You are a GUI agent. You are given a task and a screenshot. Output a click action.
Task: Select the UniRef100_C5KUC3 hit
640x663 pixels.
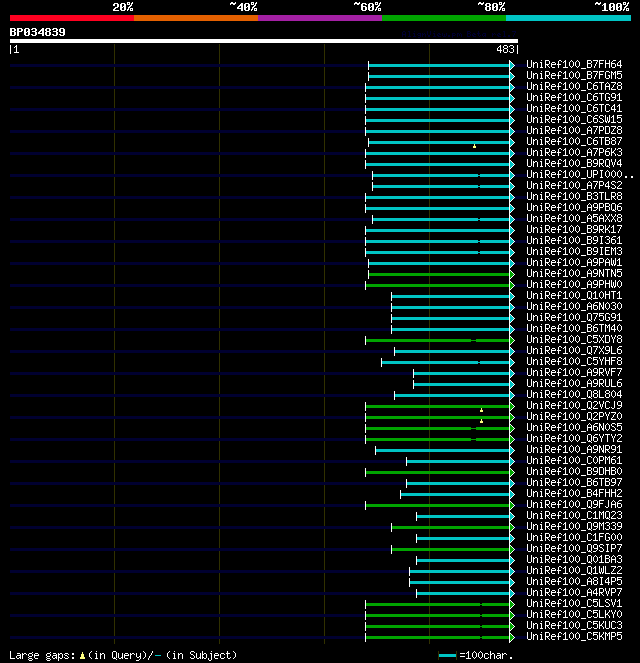574,625
